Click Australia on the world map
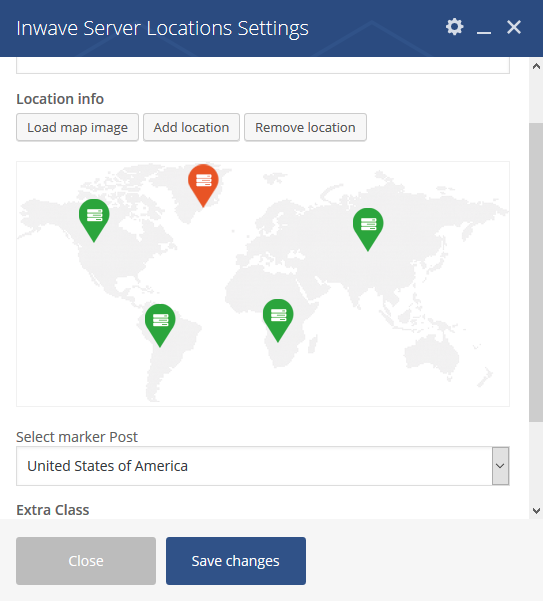The width and height of the screenshot is (543, 601). click(433, 355)
